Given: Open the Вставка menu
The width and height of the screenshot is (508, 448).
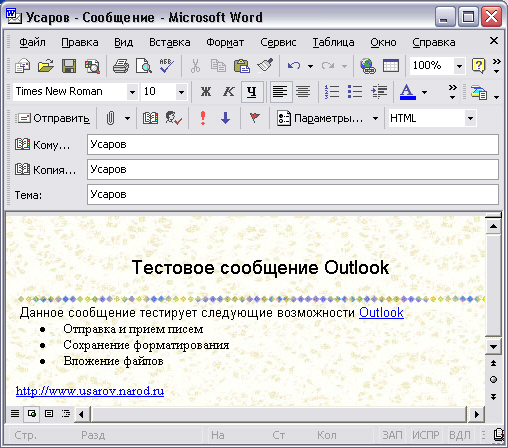Looking at the screenshot, I should 170,42.
